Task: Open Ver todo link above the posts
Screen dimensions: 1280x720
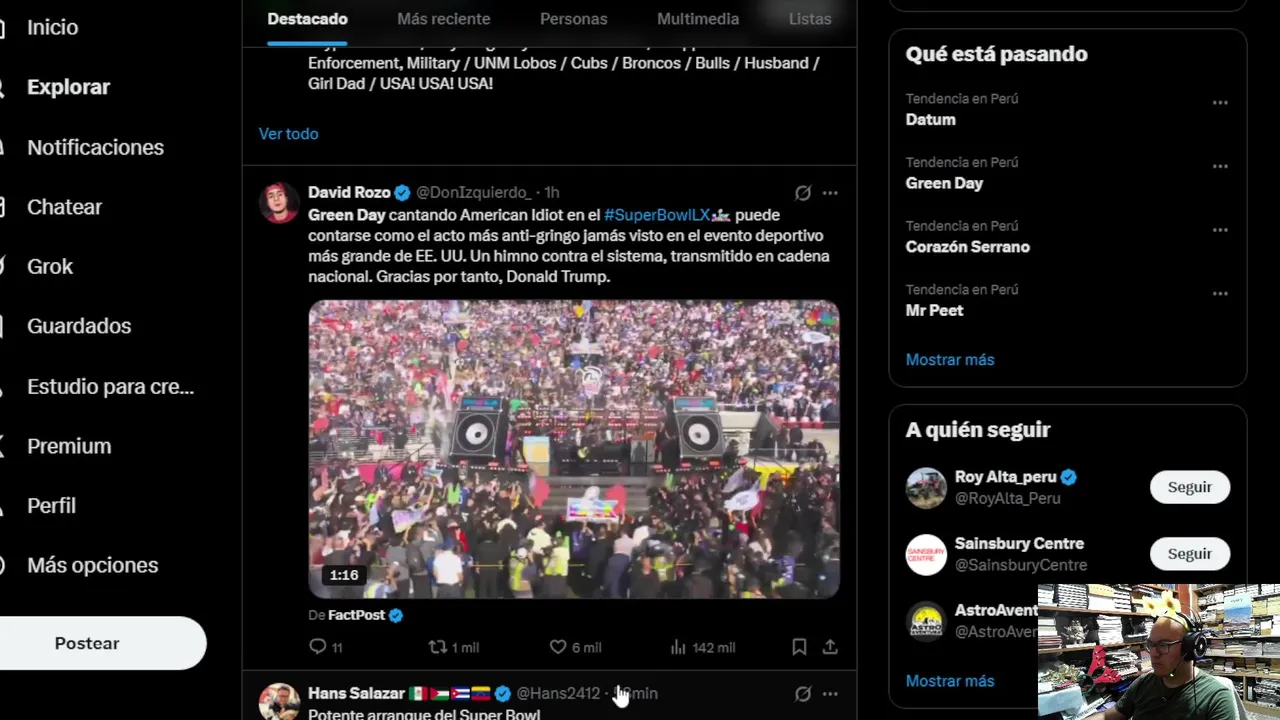Action: 288,133
